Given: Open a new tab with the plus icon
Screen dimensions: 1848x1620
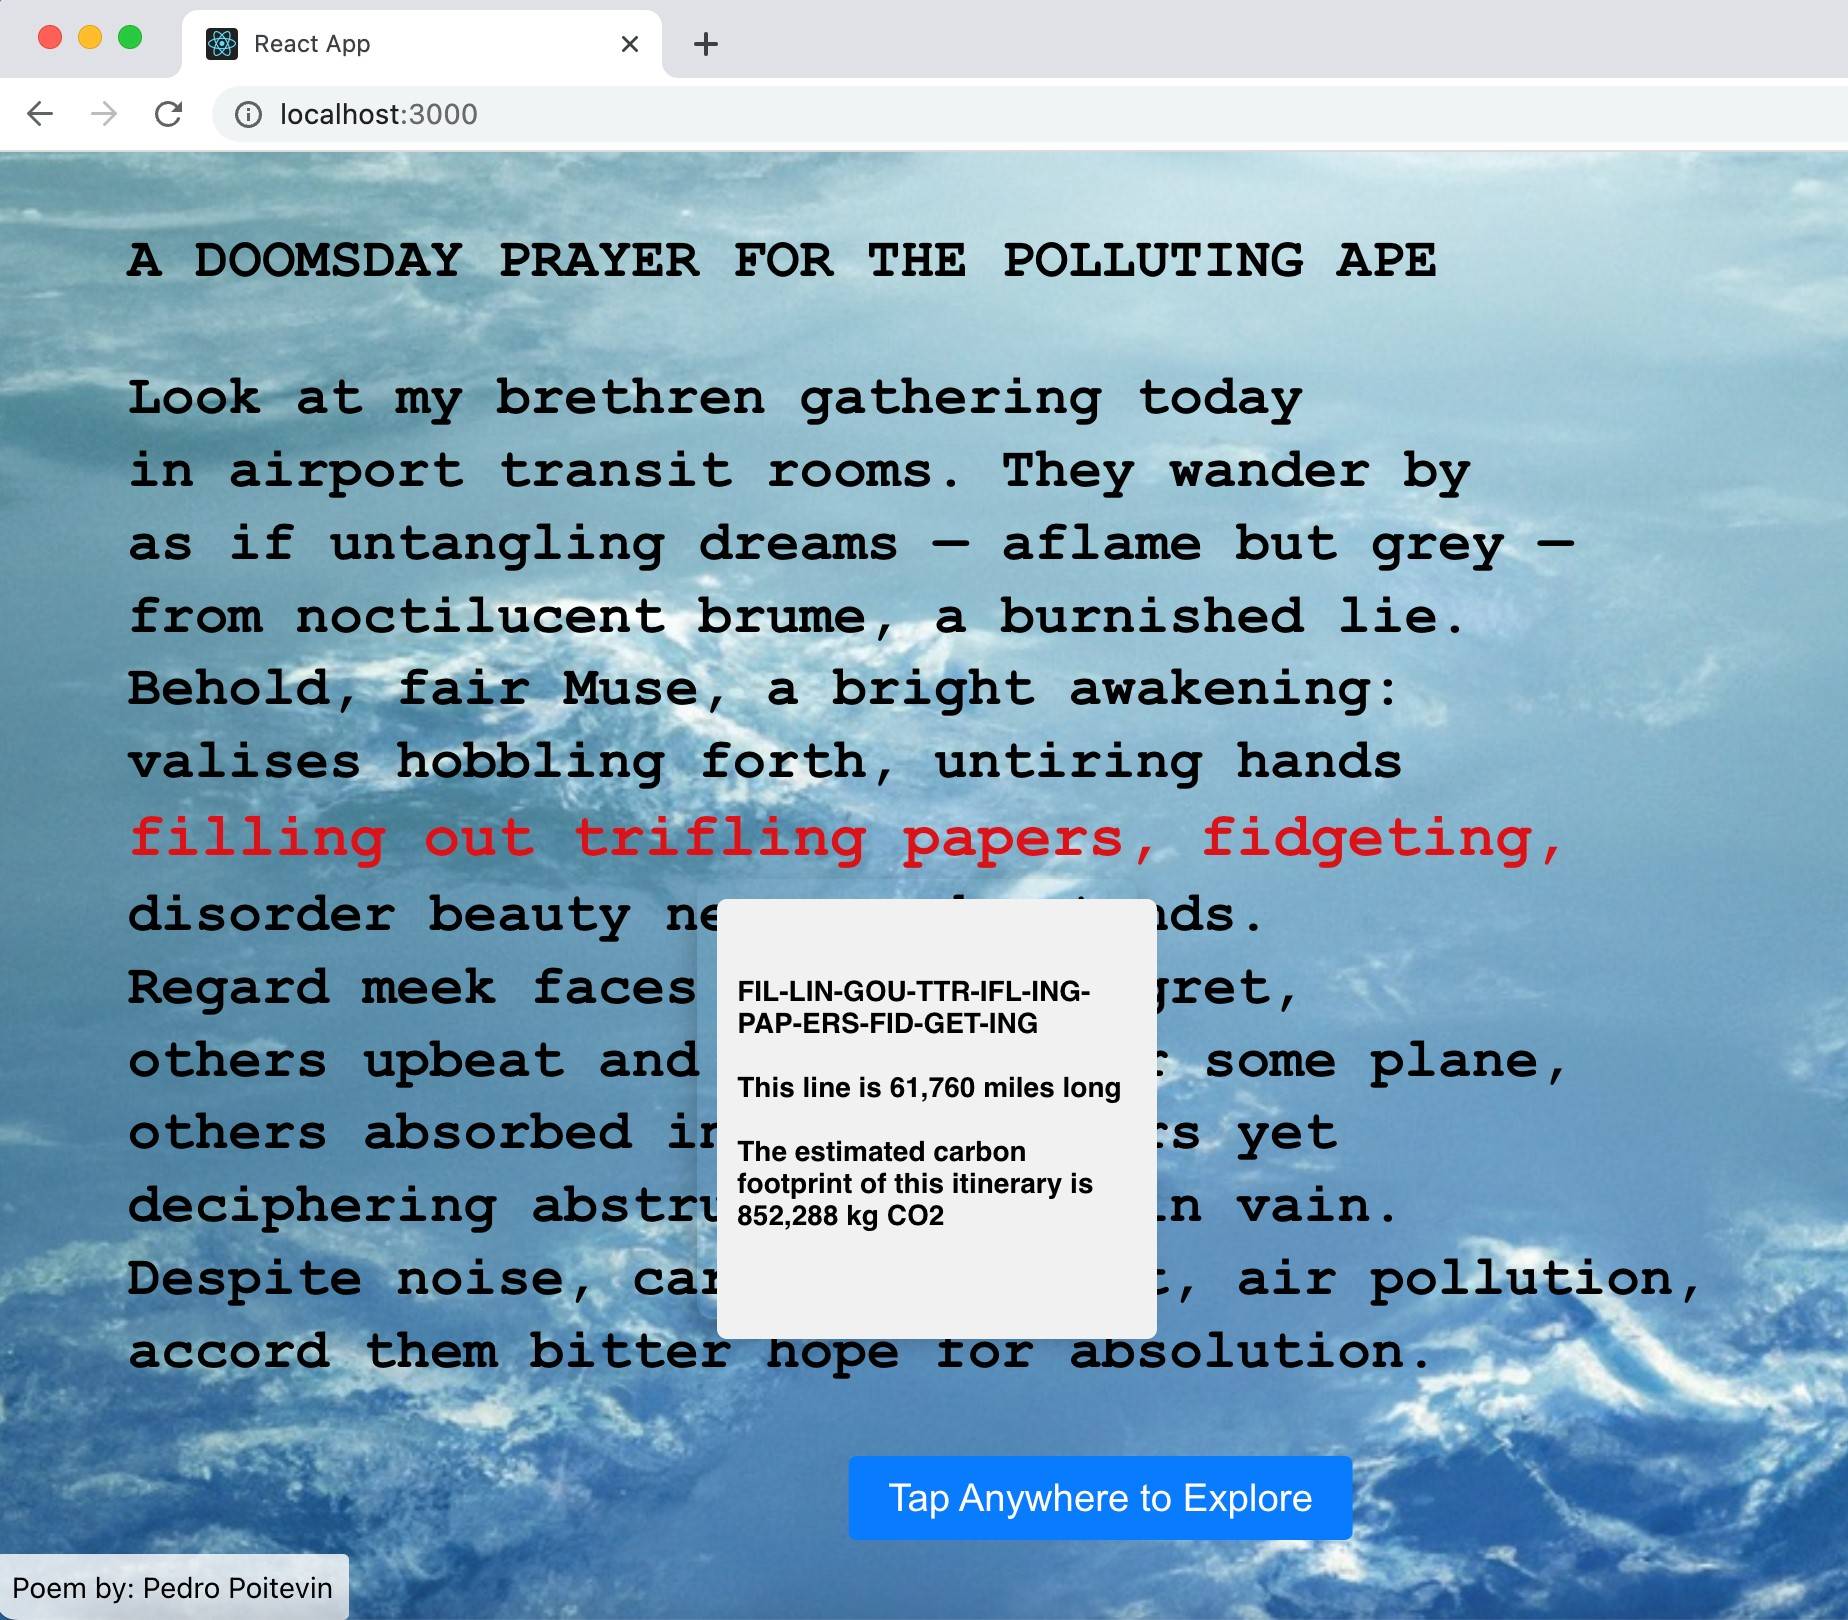Looking at the screenshot, I should (x=706, y=44).
